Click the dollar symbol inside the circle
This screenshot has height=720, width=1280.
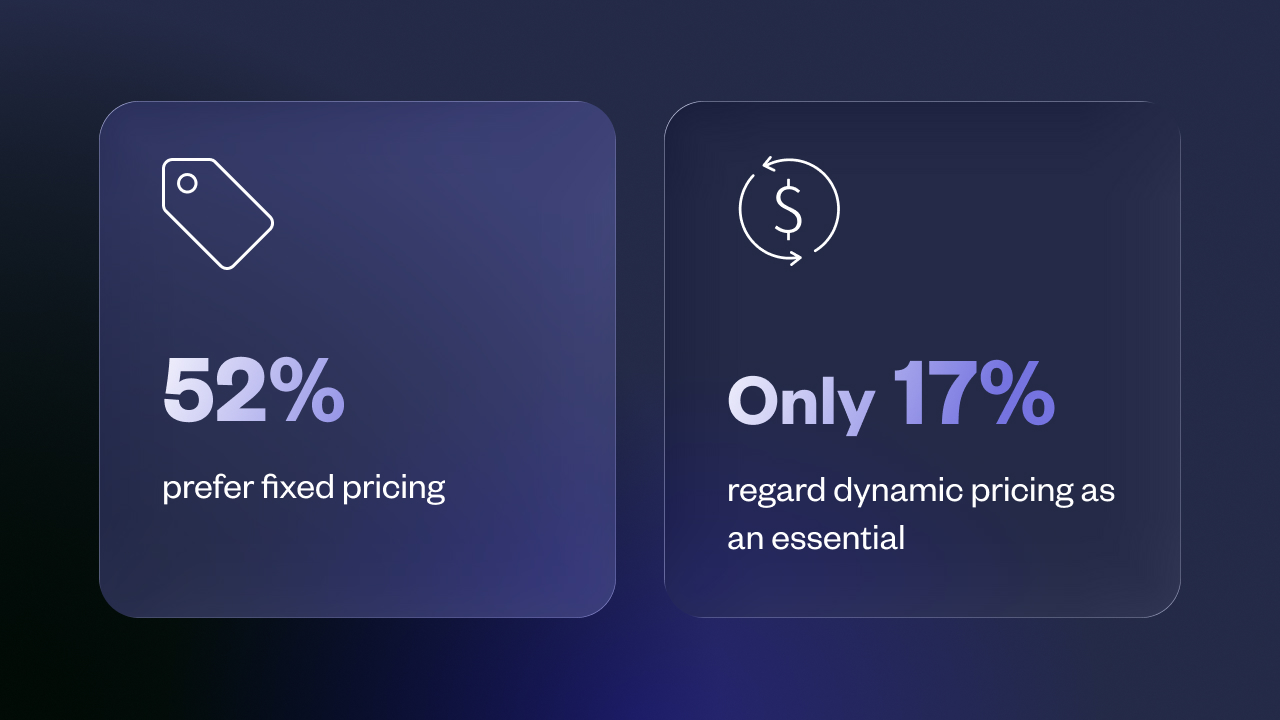788,211
